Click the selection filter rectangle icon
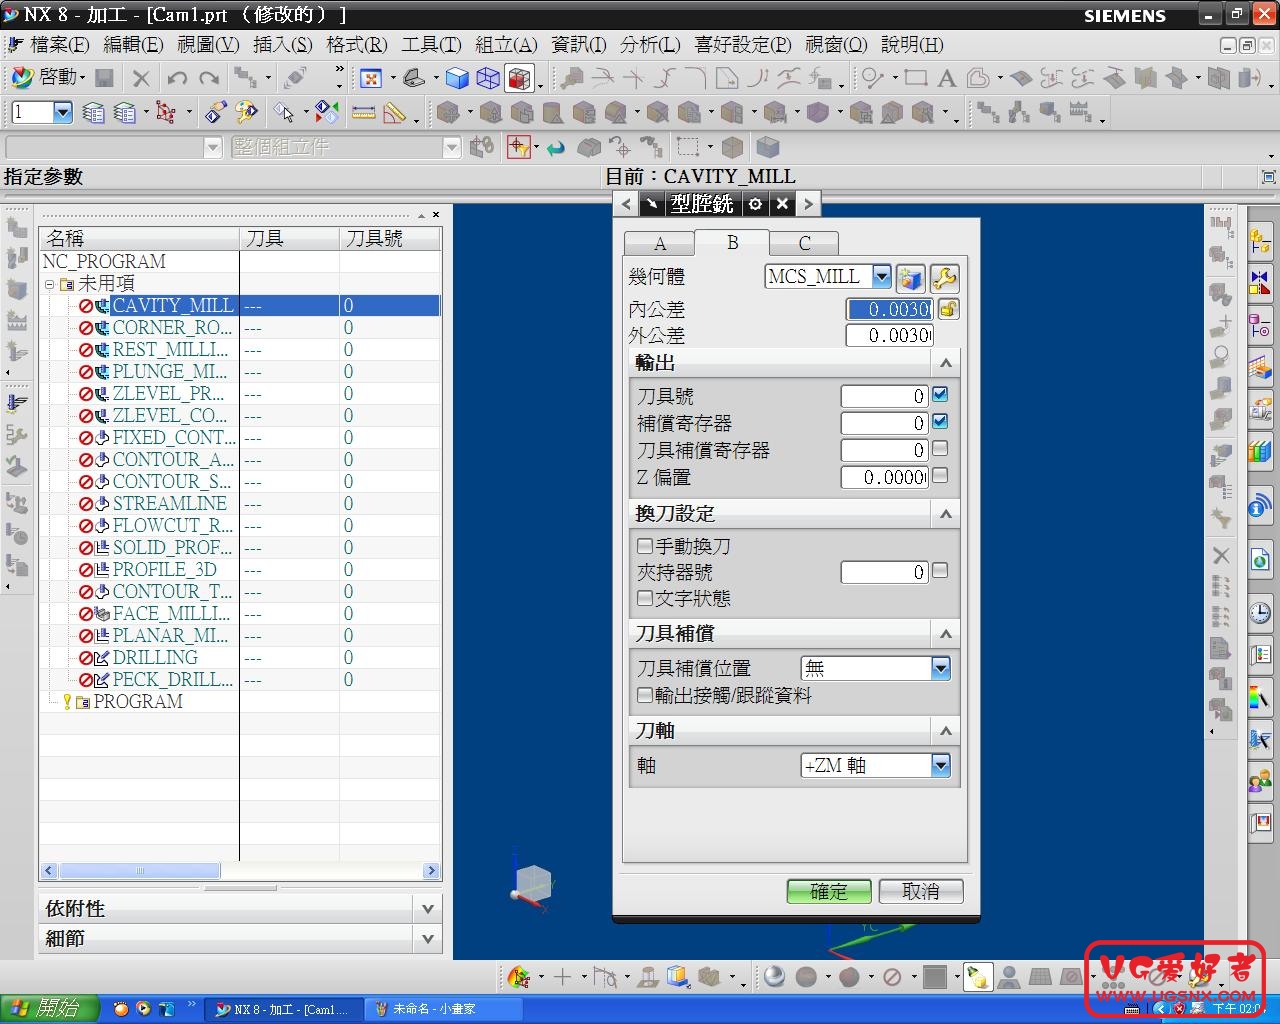Screen dimensions: 1280x1024 687,147
